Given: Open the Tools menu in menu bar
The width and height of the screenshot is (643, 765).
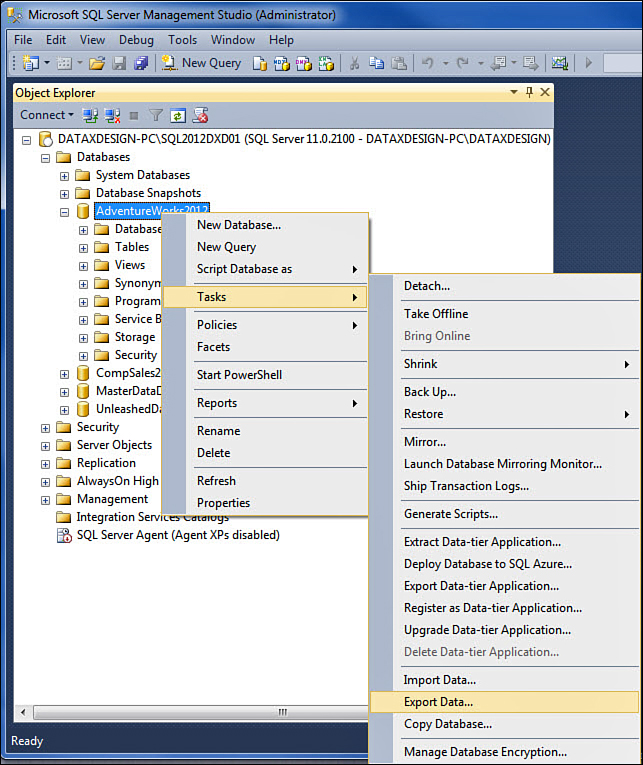Looking at the screenshot, I should 182,40.
